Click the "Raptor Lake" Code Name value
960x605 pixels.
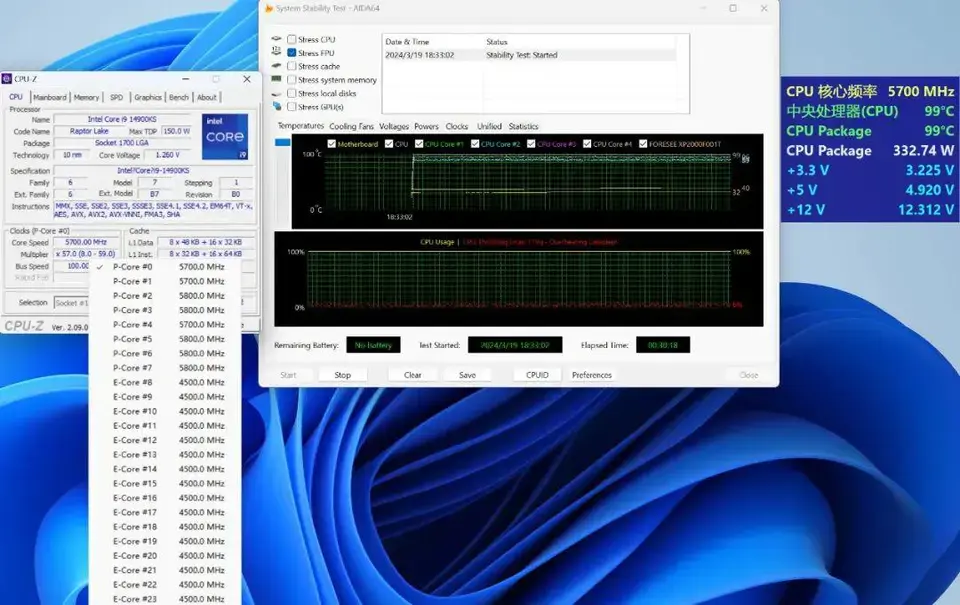coord(89,131)
